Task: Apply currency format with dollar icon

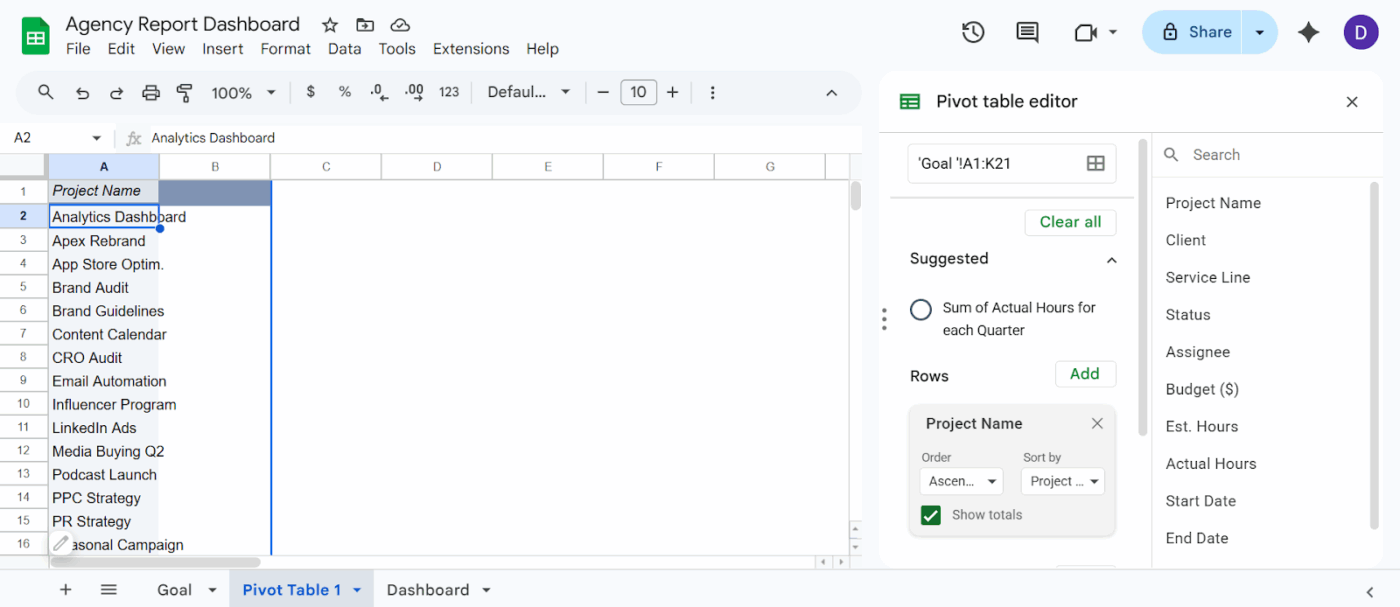Action: 310,91
